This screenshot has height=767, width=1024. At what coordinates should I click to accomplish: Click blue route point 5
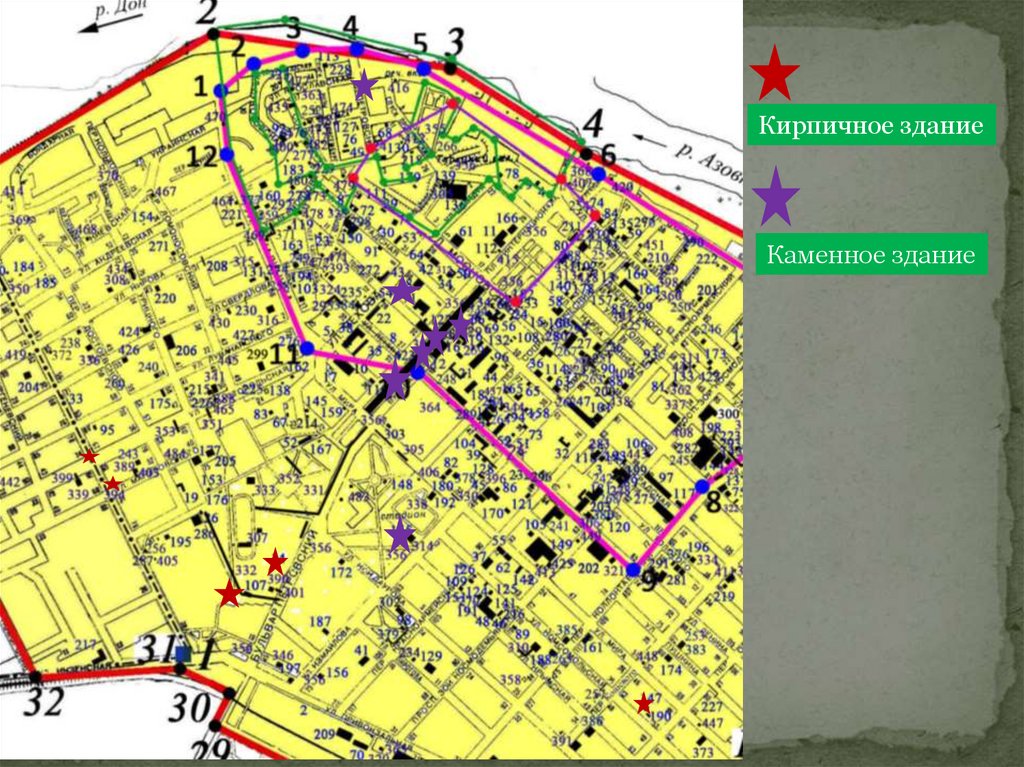423,68
